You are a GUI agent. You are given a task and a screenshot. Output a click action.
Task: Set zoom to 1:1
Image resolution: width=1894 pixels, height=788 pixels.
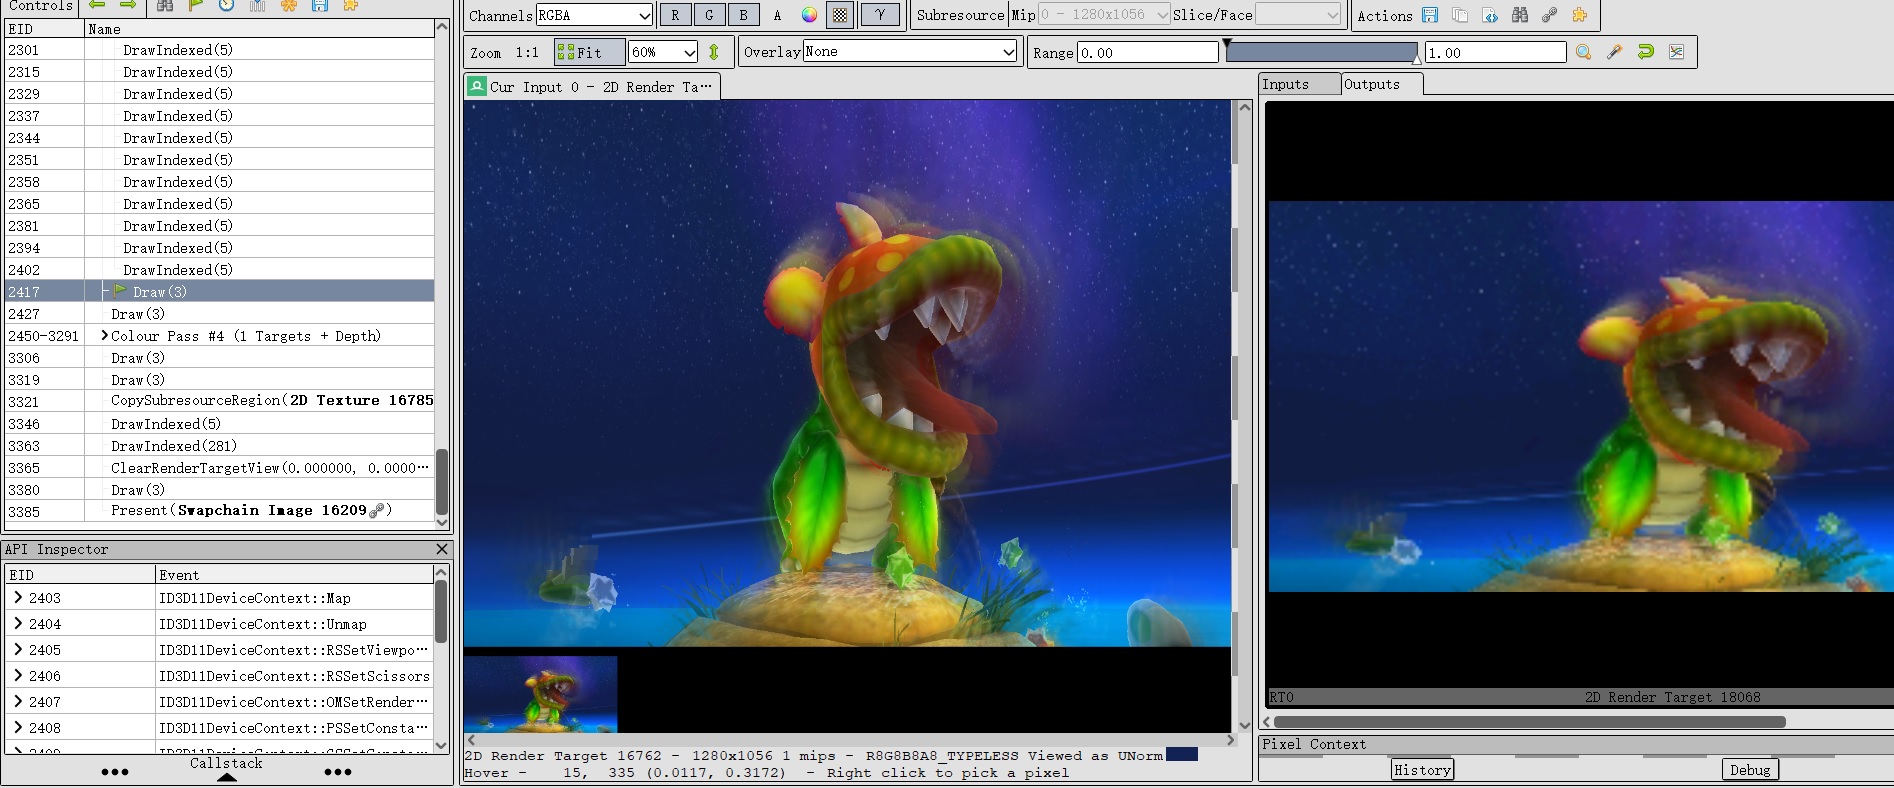pos(527,52)
